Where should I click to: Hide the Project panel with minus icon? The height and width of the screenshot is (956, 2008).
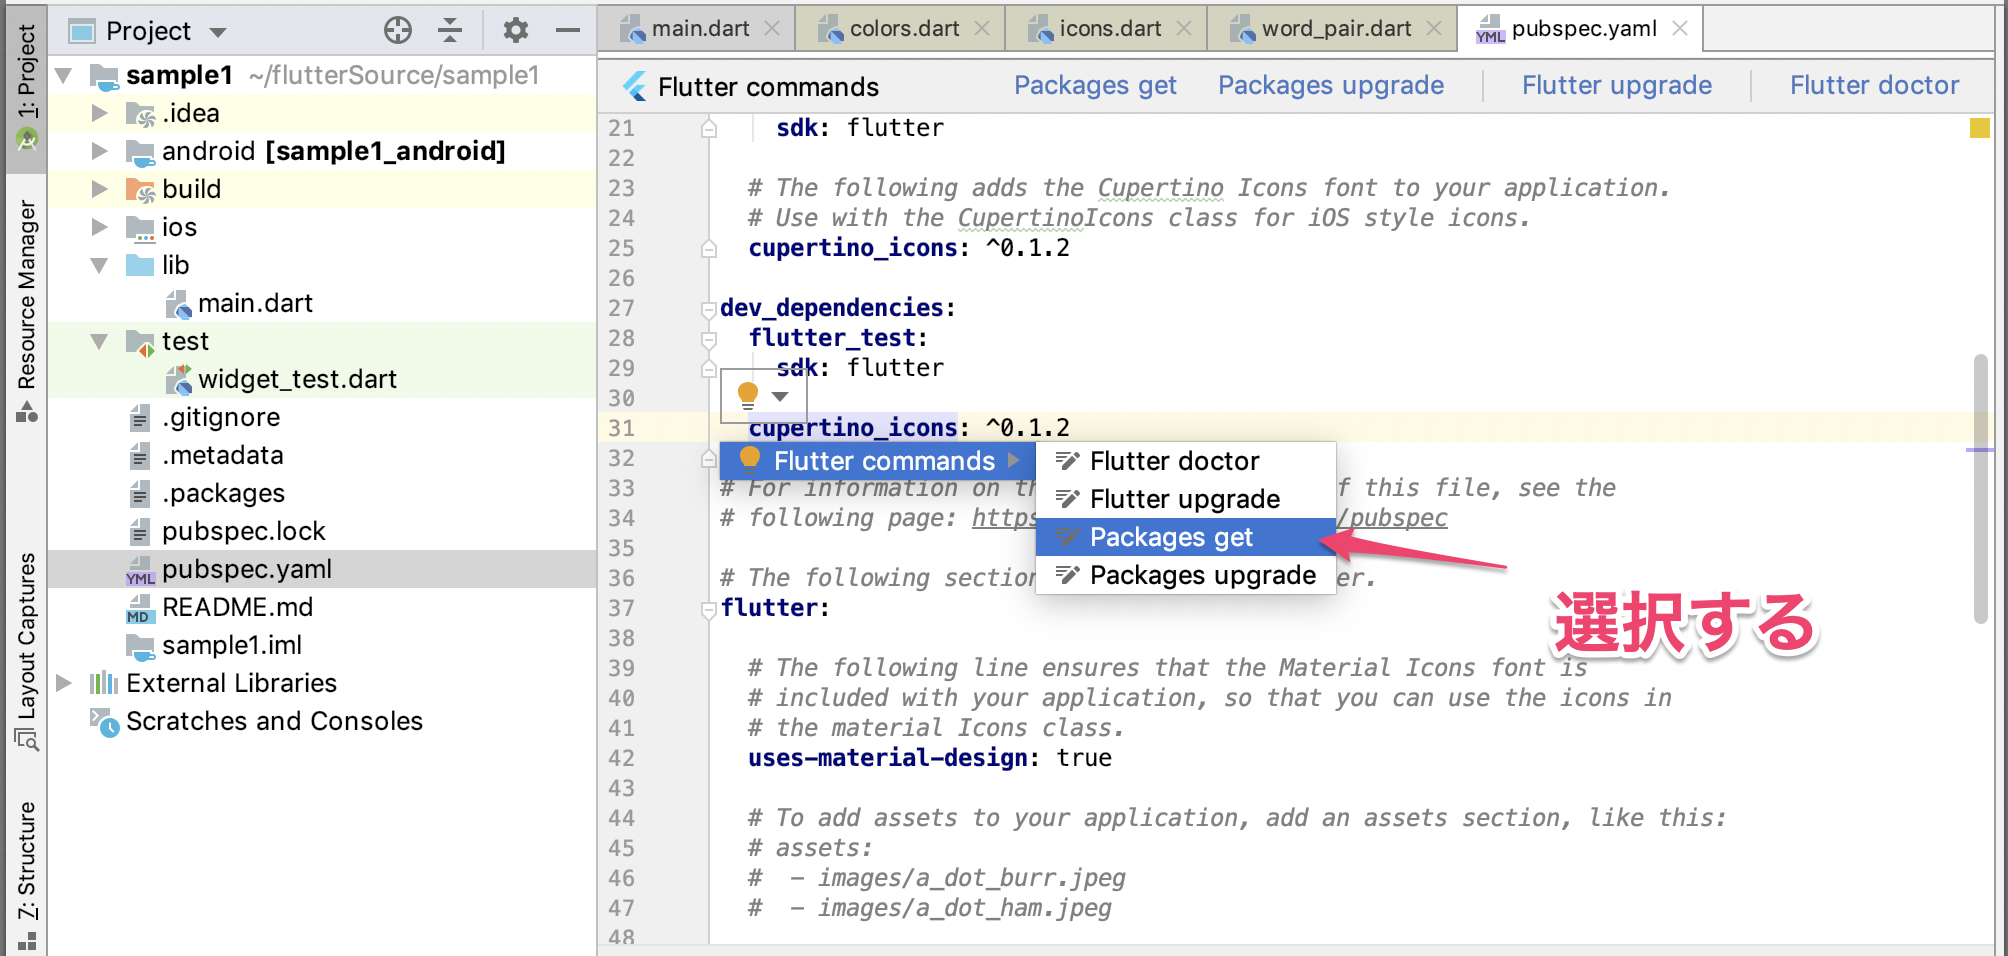coord(568,31)
